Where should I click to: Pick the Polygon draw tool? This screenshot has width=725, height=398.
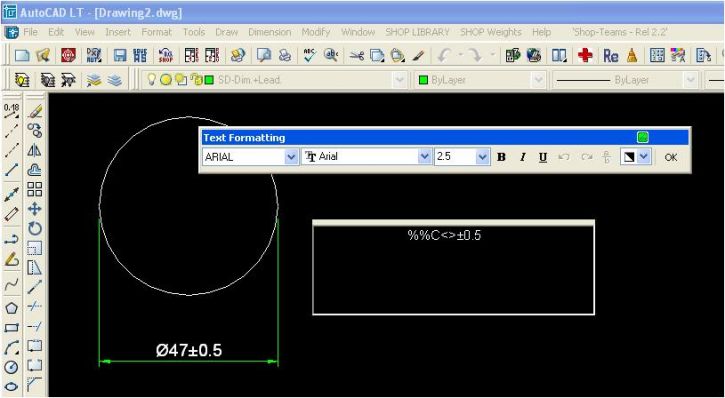coord(12,307)
